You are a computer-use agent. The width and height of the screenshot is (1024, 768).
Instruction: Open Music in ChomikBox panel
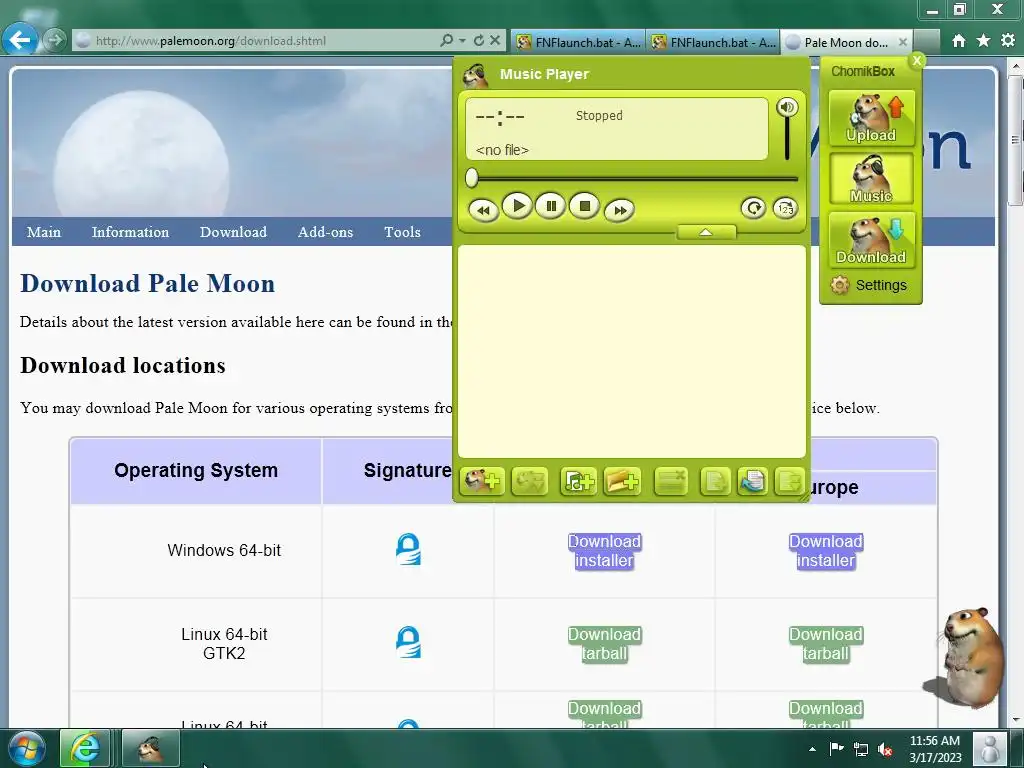coord(871,178)
